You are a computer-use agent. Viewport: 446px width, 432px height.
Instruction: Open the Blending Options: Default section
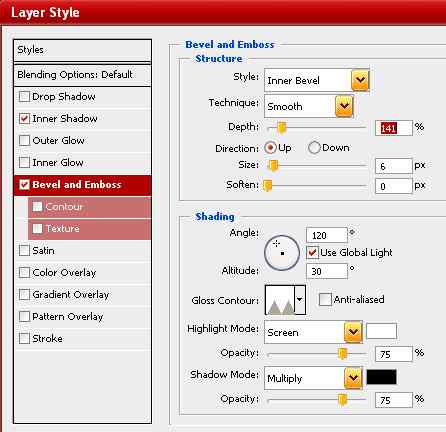coord(82,74)
